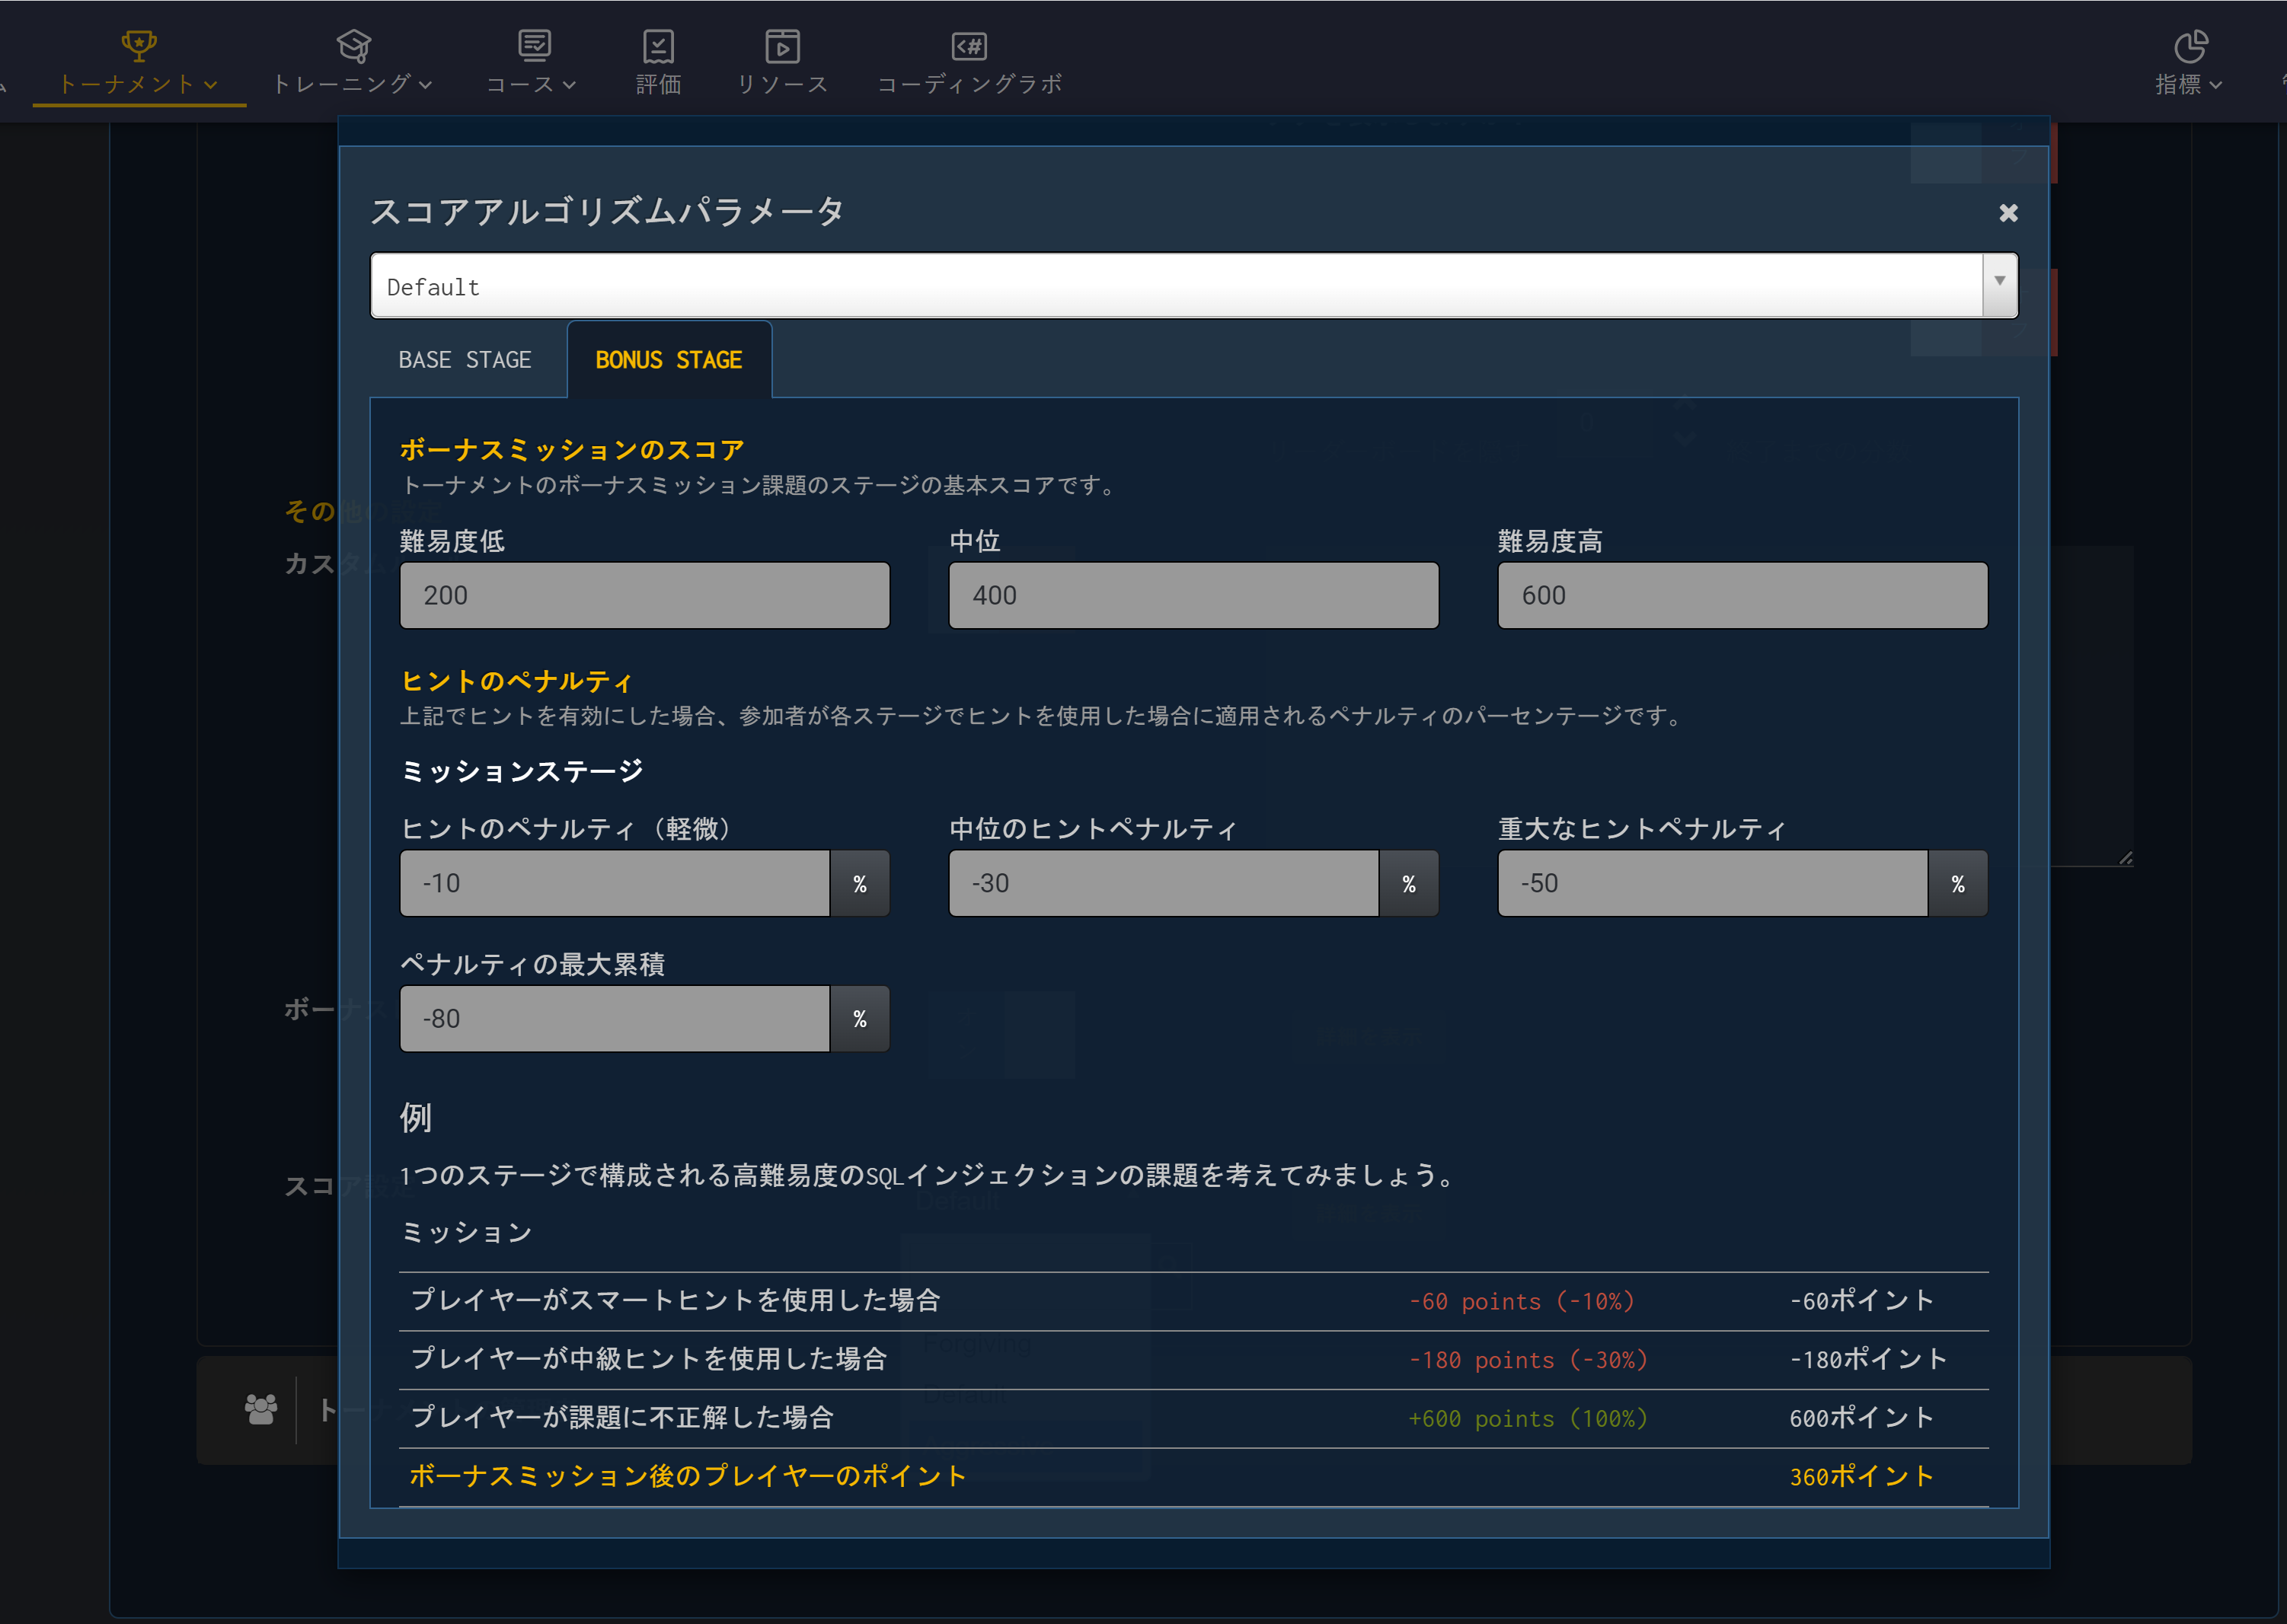Image resolution: width=2287 pixels, height=1624 pixels.
Task: Click the '360ポイント' total value
Action: [x=1862, y=1477]
